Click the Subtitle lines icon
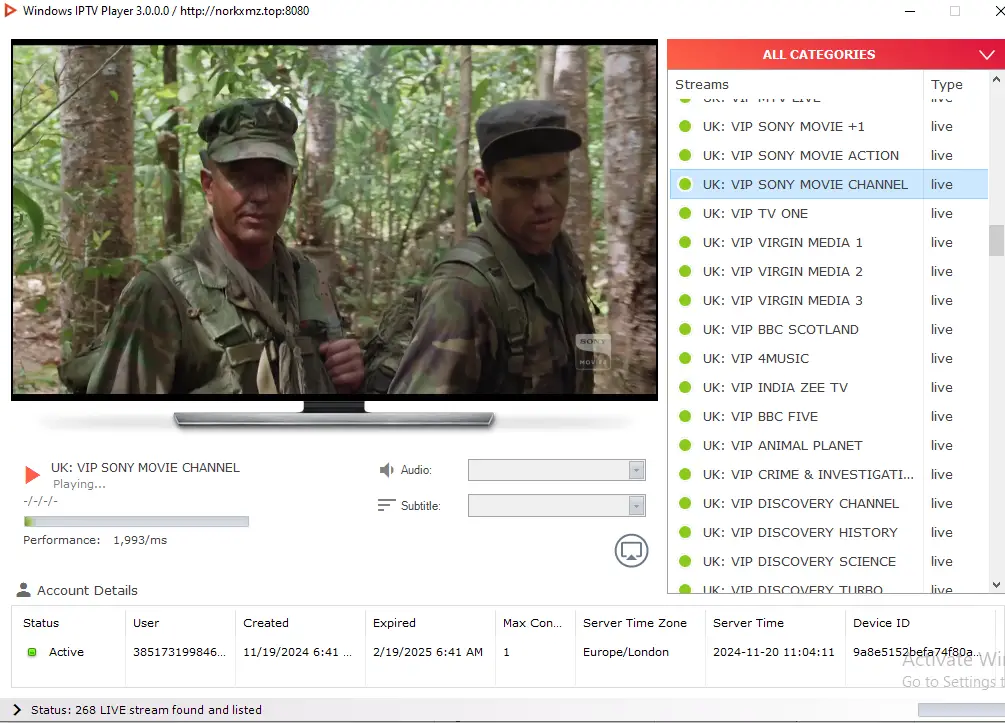 (386, 506)
